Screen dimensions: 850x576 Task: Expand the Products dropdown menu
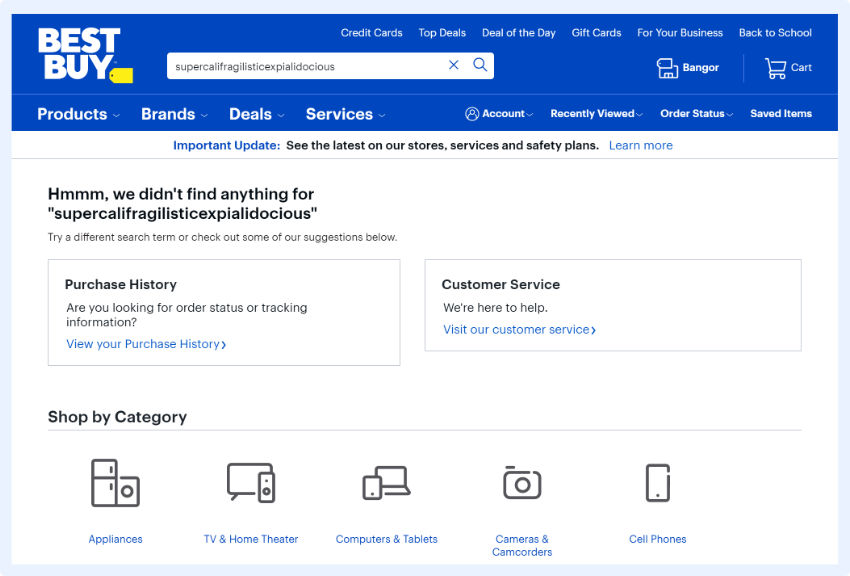click(78, 114)
